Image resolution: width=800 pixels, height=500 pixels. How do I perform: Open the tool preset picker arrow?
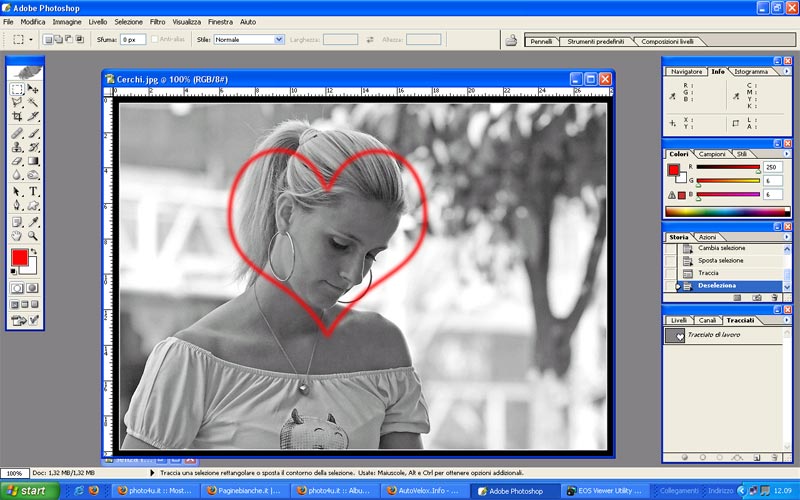pyautogui.click(x=31, y=39)
